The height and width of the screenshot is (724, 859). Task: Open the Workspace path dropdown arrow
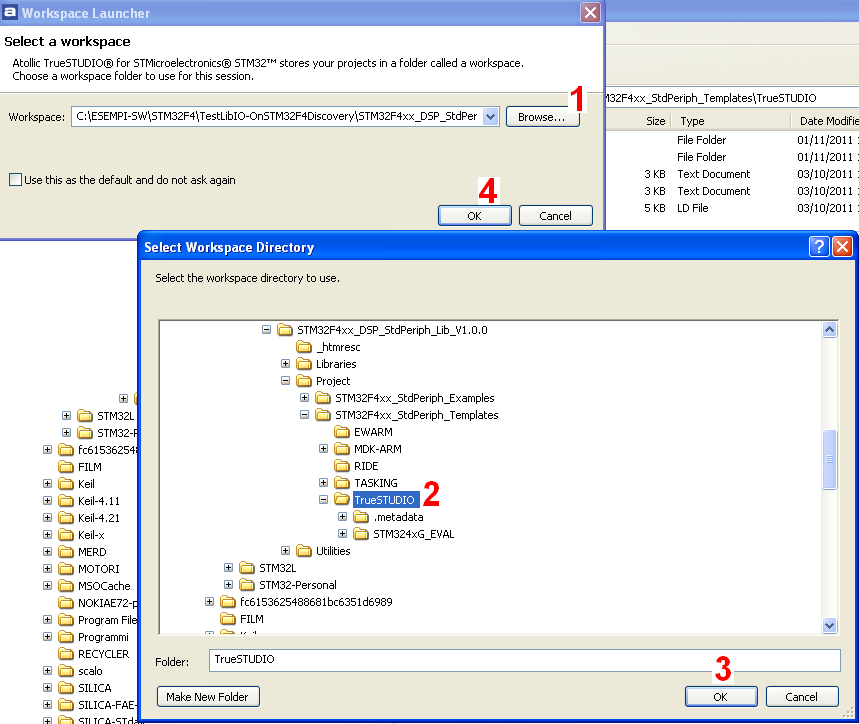pos(491,117)
